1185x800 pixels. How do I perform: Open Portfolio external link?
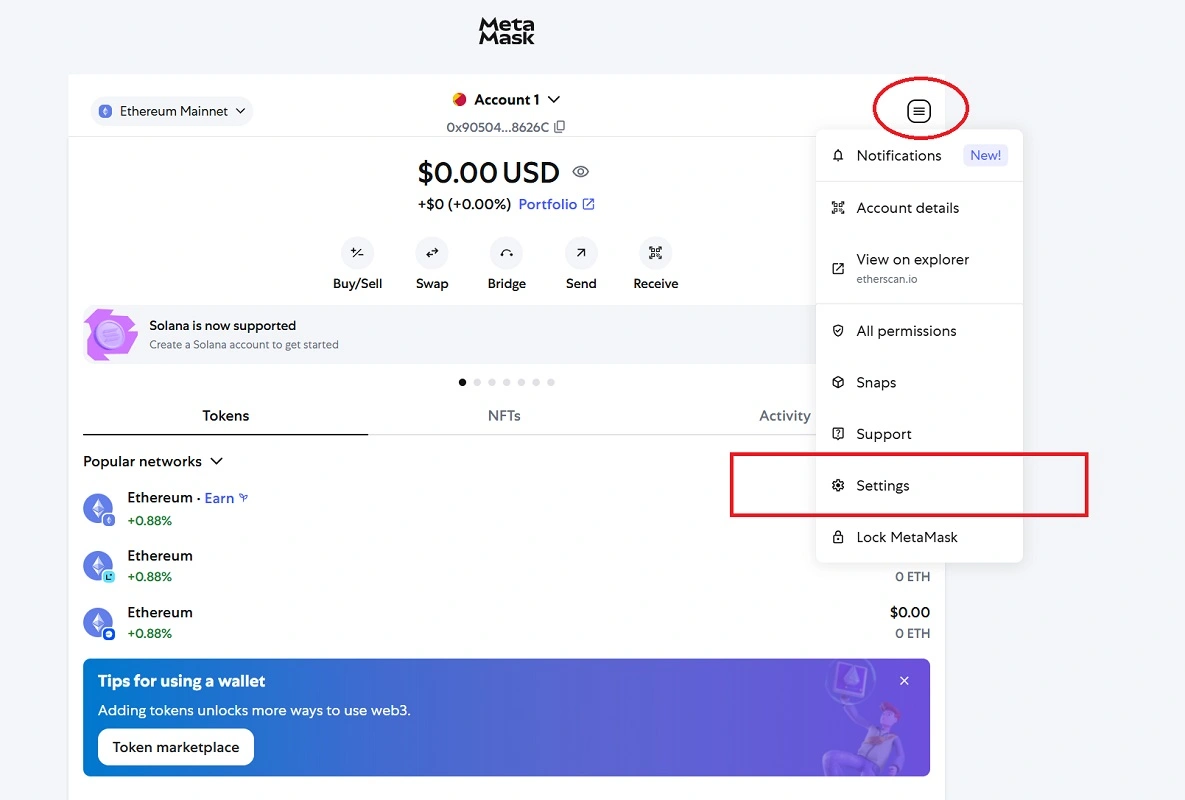[556, 204]
